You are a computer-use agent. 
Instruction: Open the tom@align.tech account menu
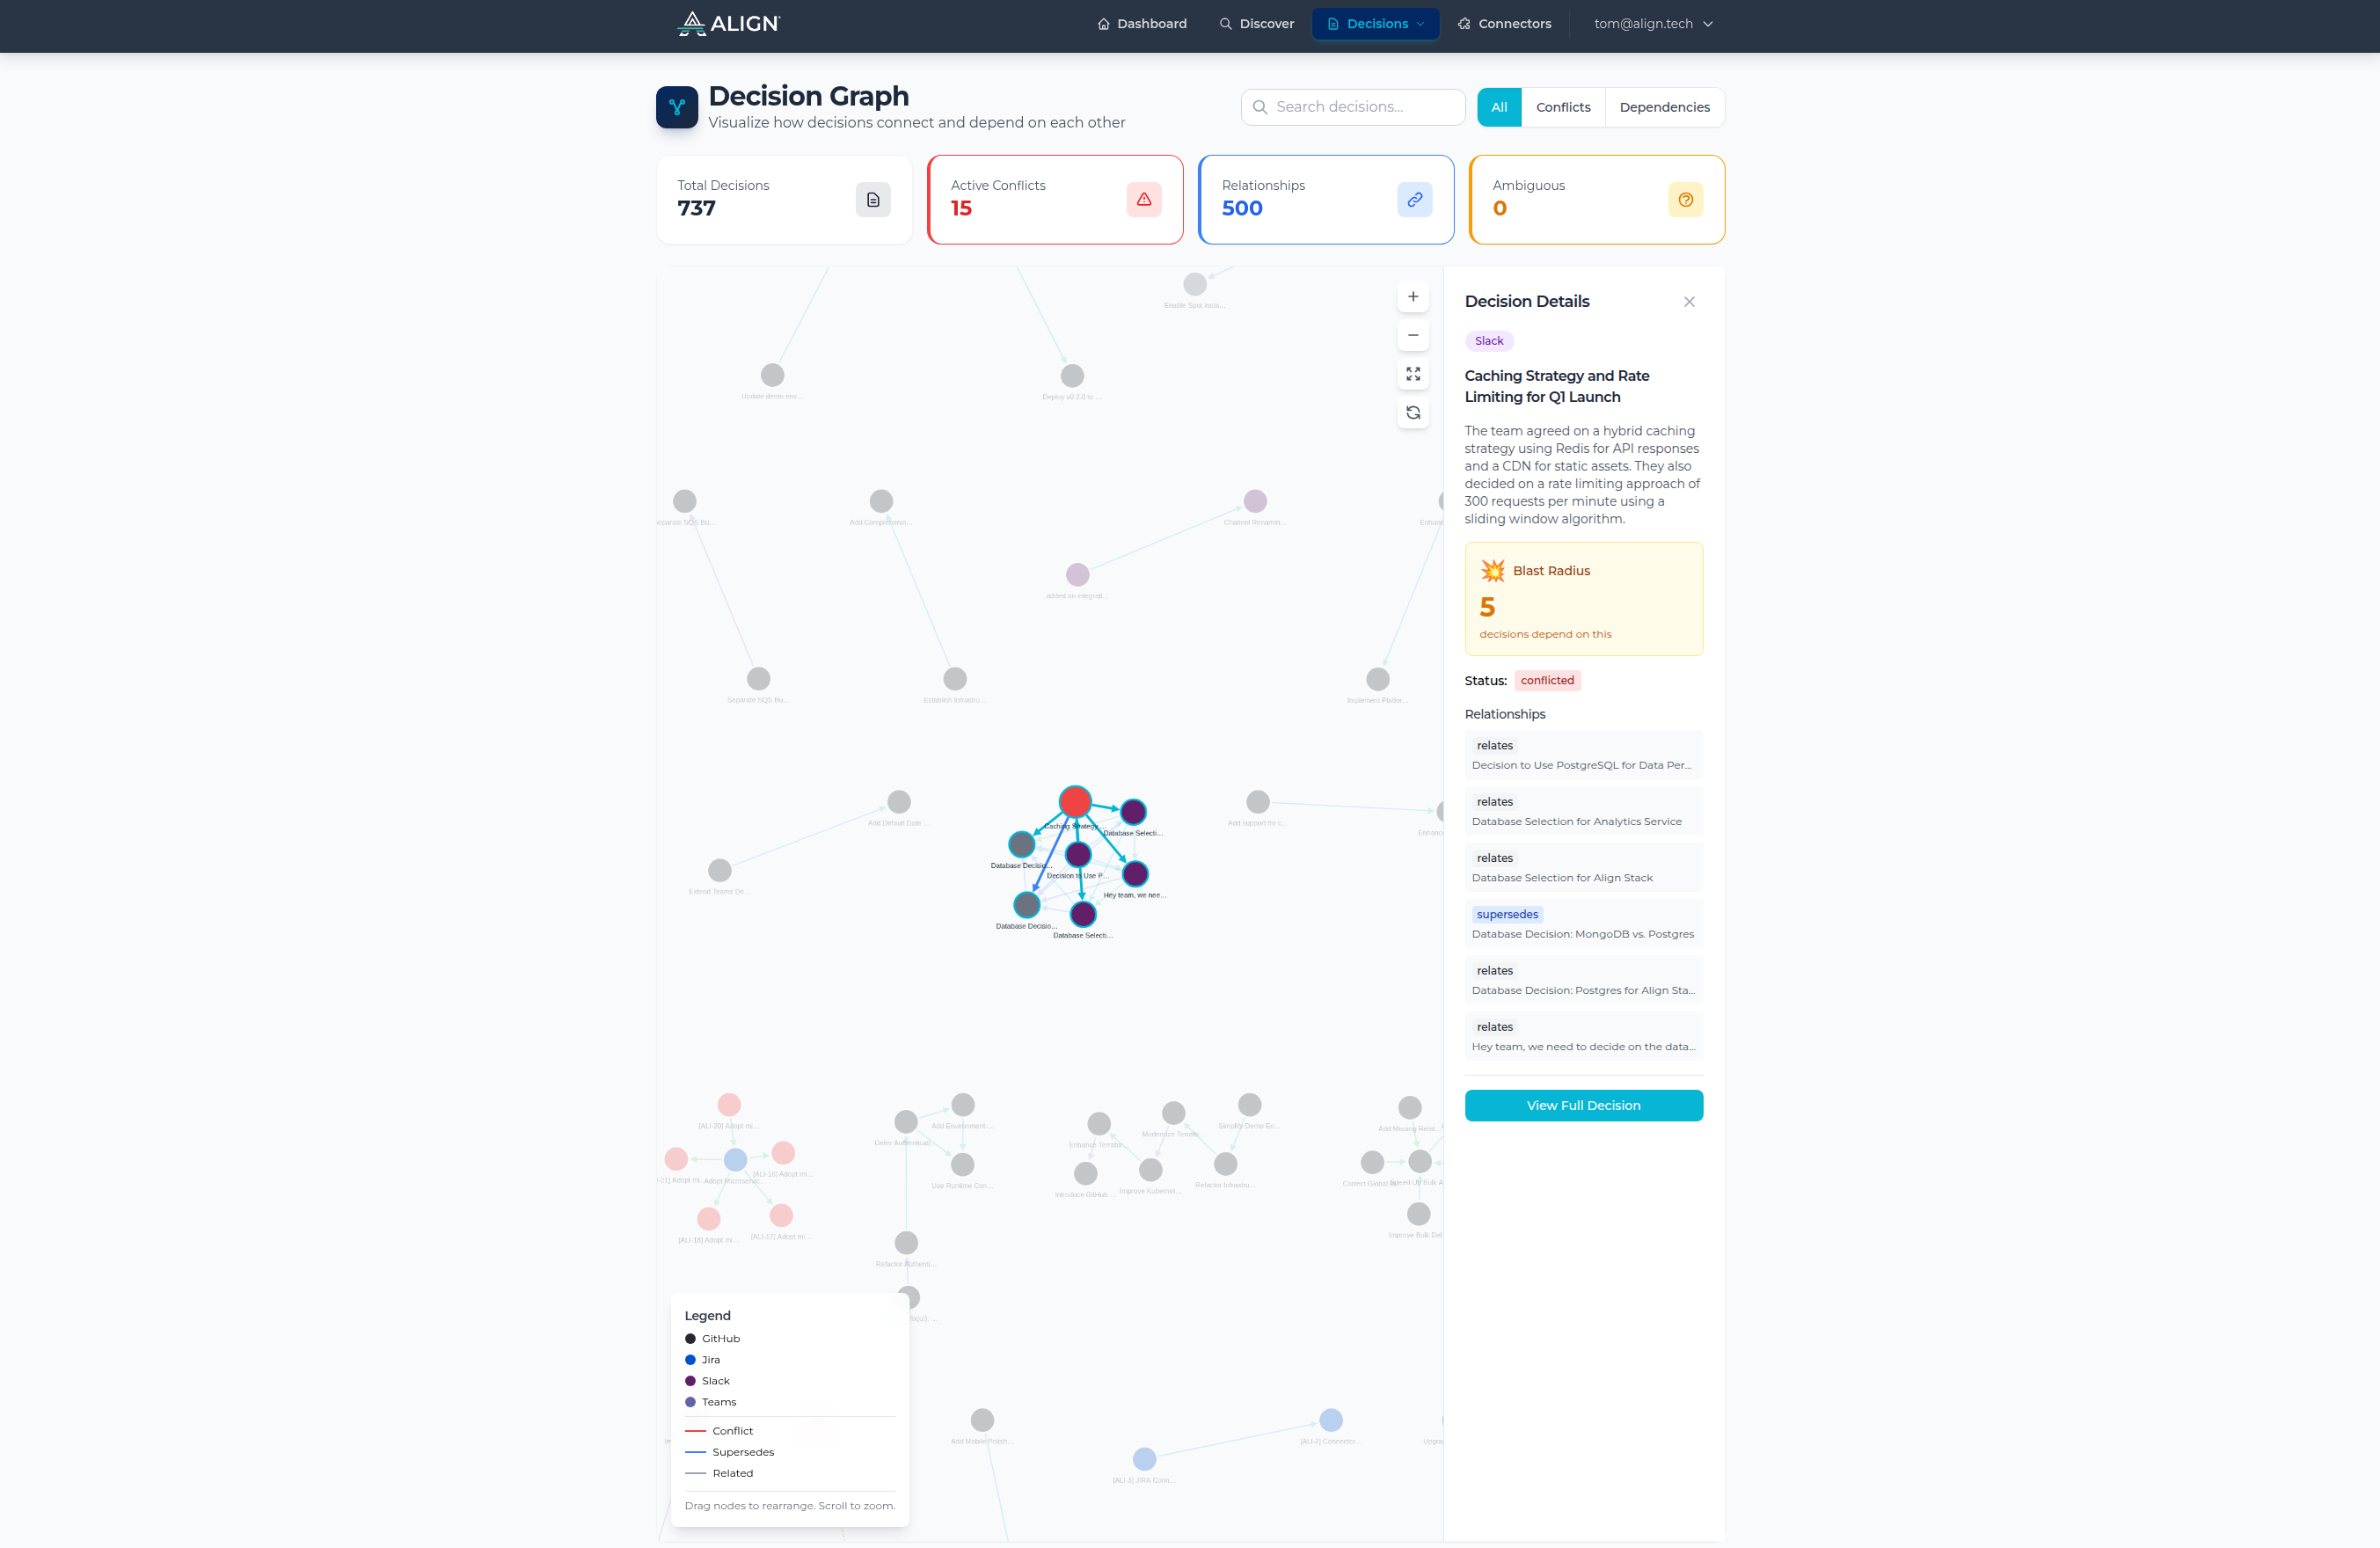(1653, 23)
